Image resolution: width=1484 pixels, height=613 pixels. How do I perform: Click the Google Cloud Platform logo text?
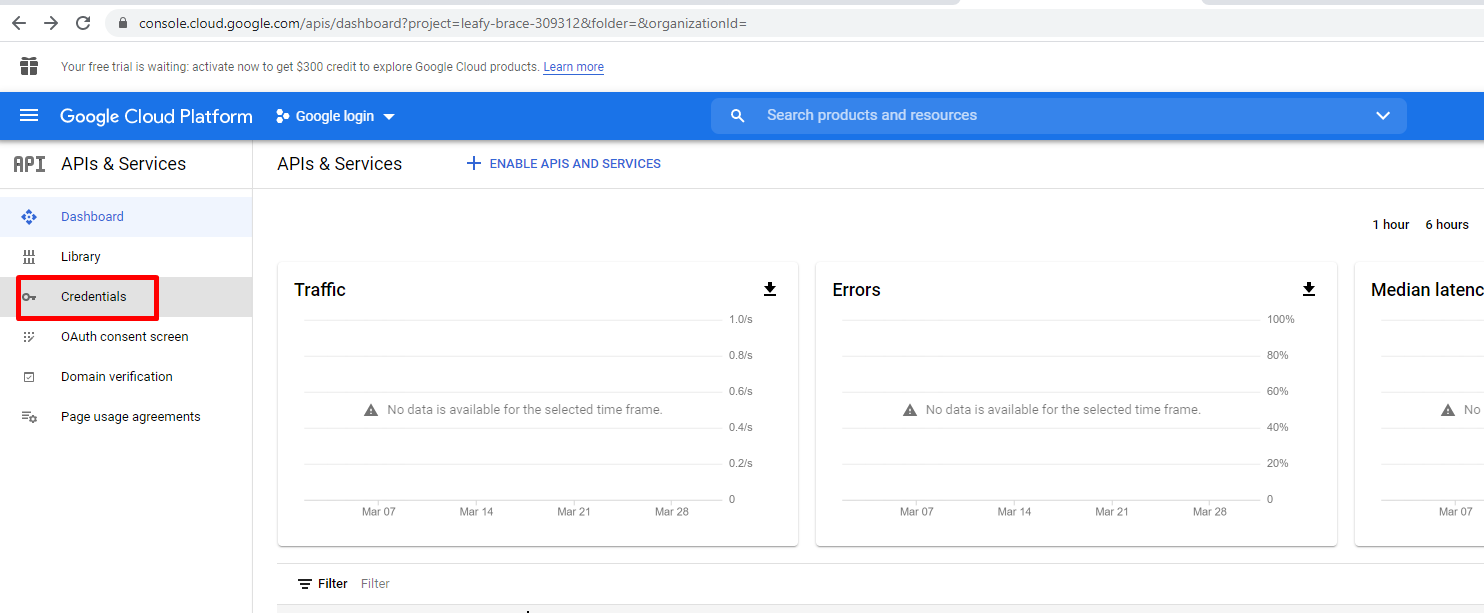point(156,116)
